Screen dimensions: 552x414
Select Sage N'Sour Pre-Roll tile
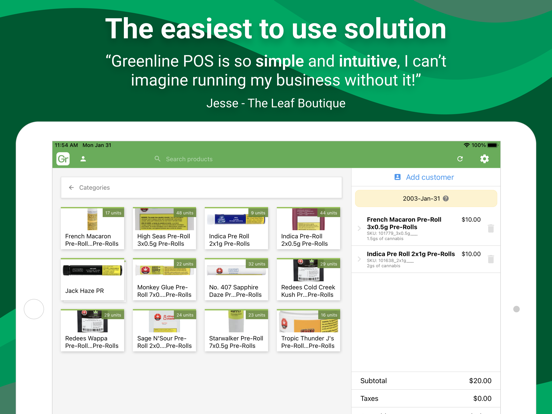[164, 330]
